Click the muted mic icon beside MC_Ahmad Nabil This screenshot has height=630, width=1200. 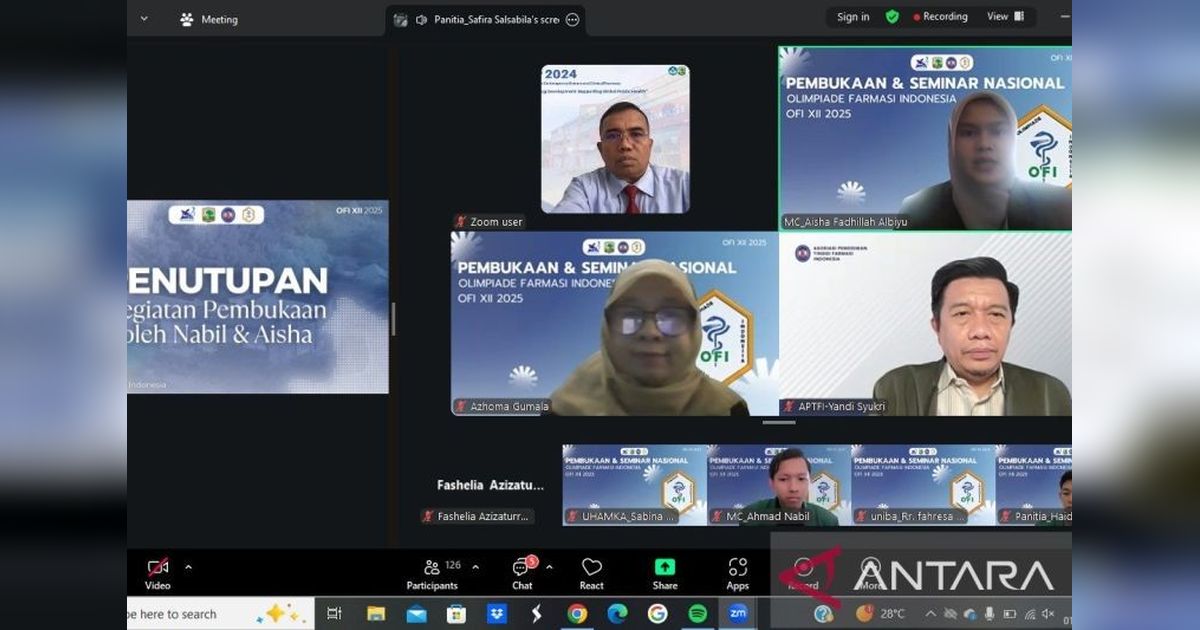point(717,517)
